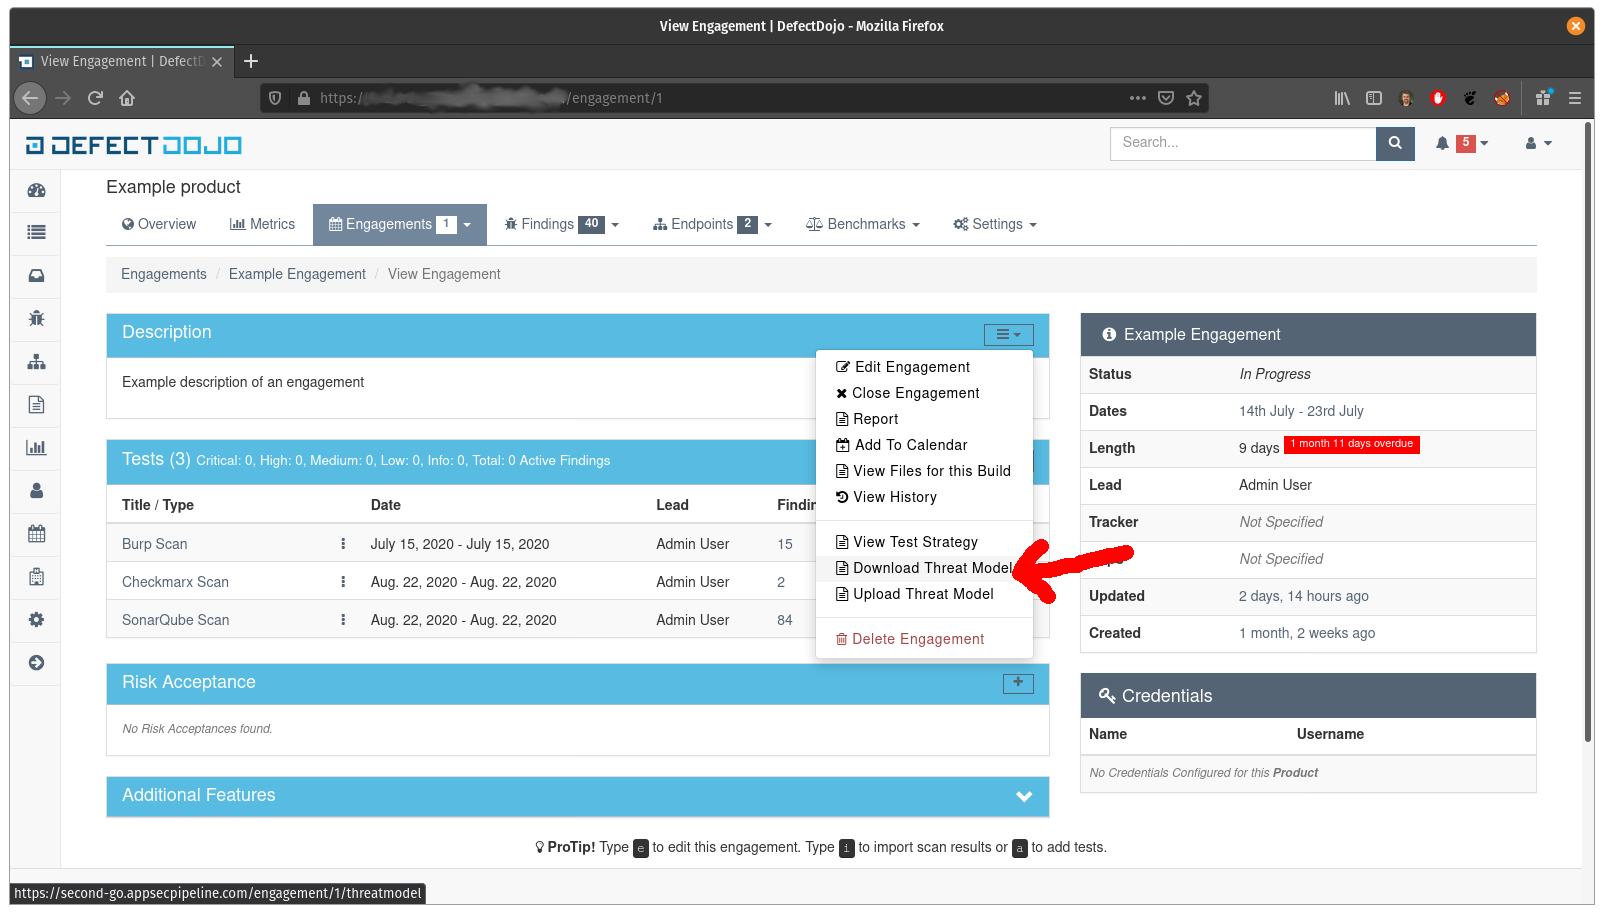Open the Findings dropdown caret
1604x914 pixels.
pos(614,224)
